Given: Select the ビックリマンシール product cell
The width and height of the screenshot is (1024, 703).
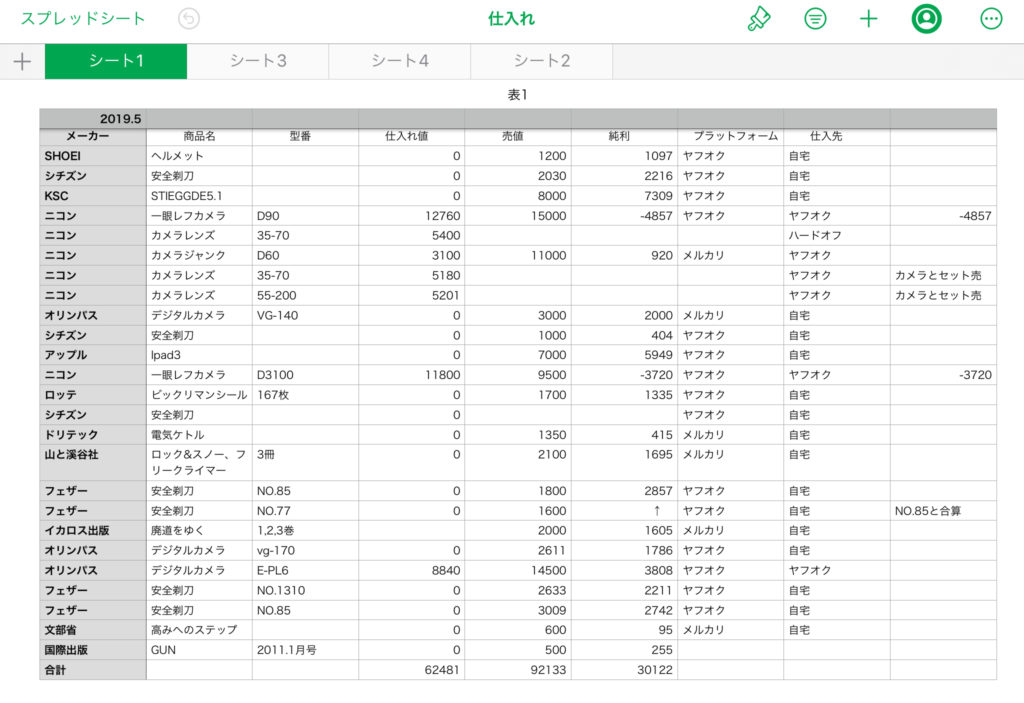Looking at the screenshot, I should [199, 395].
